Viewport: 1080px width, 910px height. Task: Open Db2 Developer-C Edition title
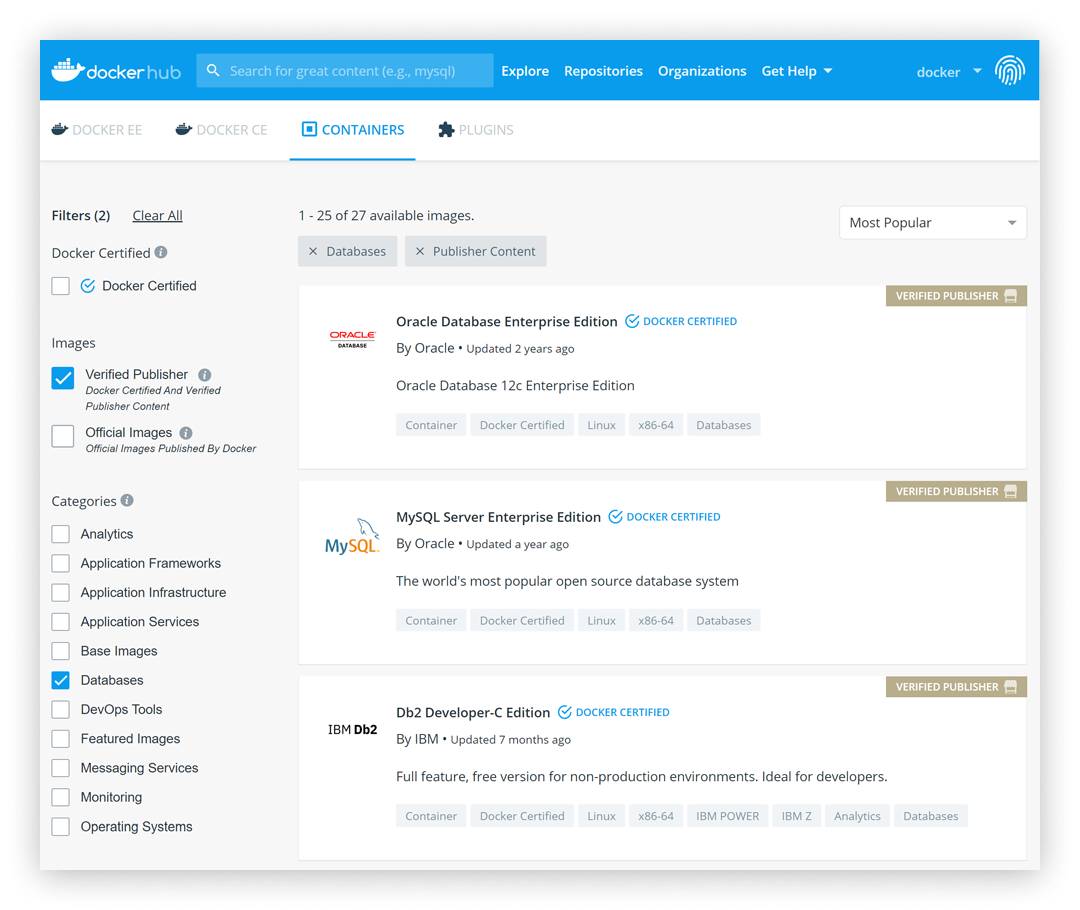coord(472,713)
